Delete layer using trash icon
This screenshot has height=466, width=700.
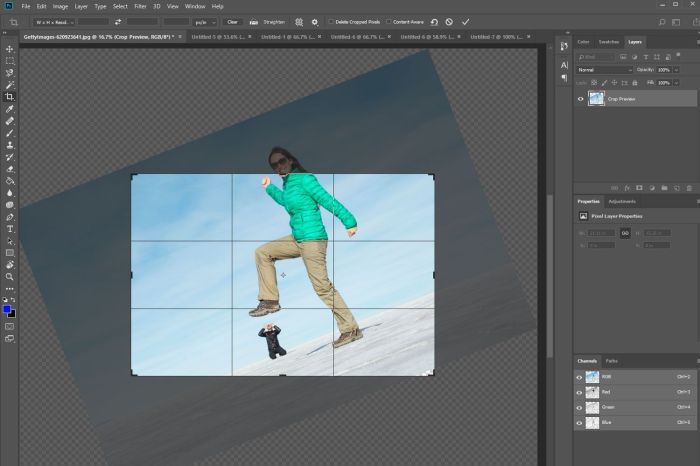coord(689,188)
